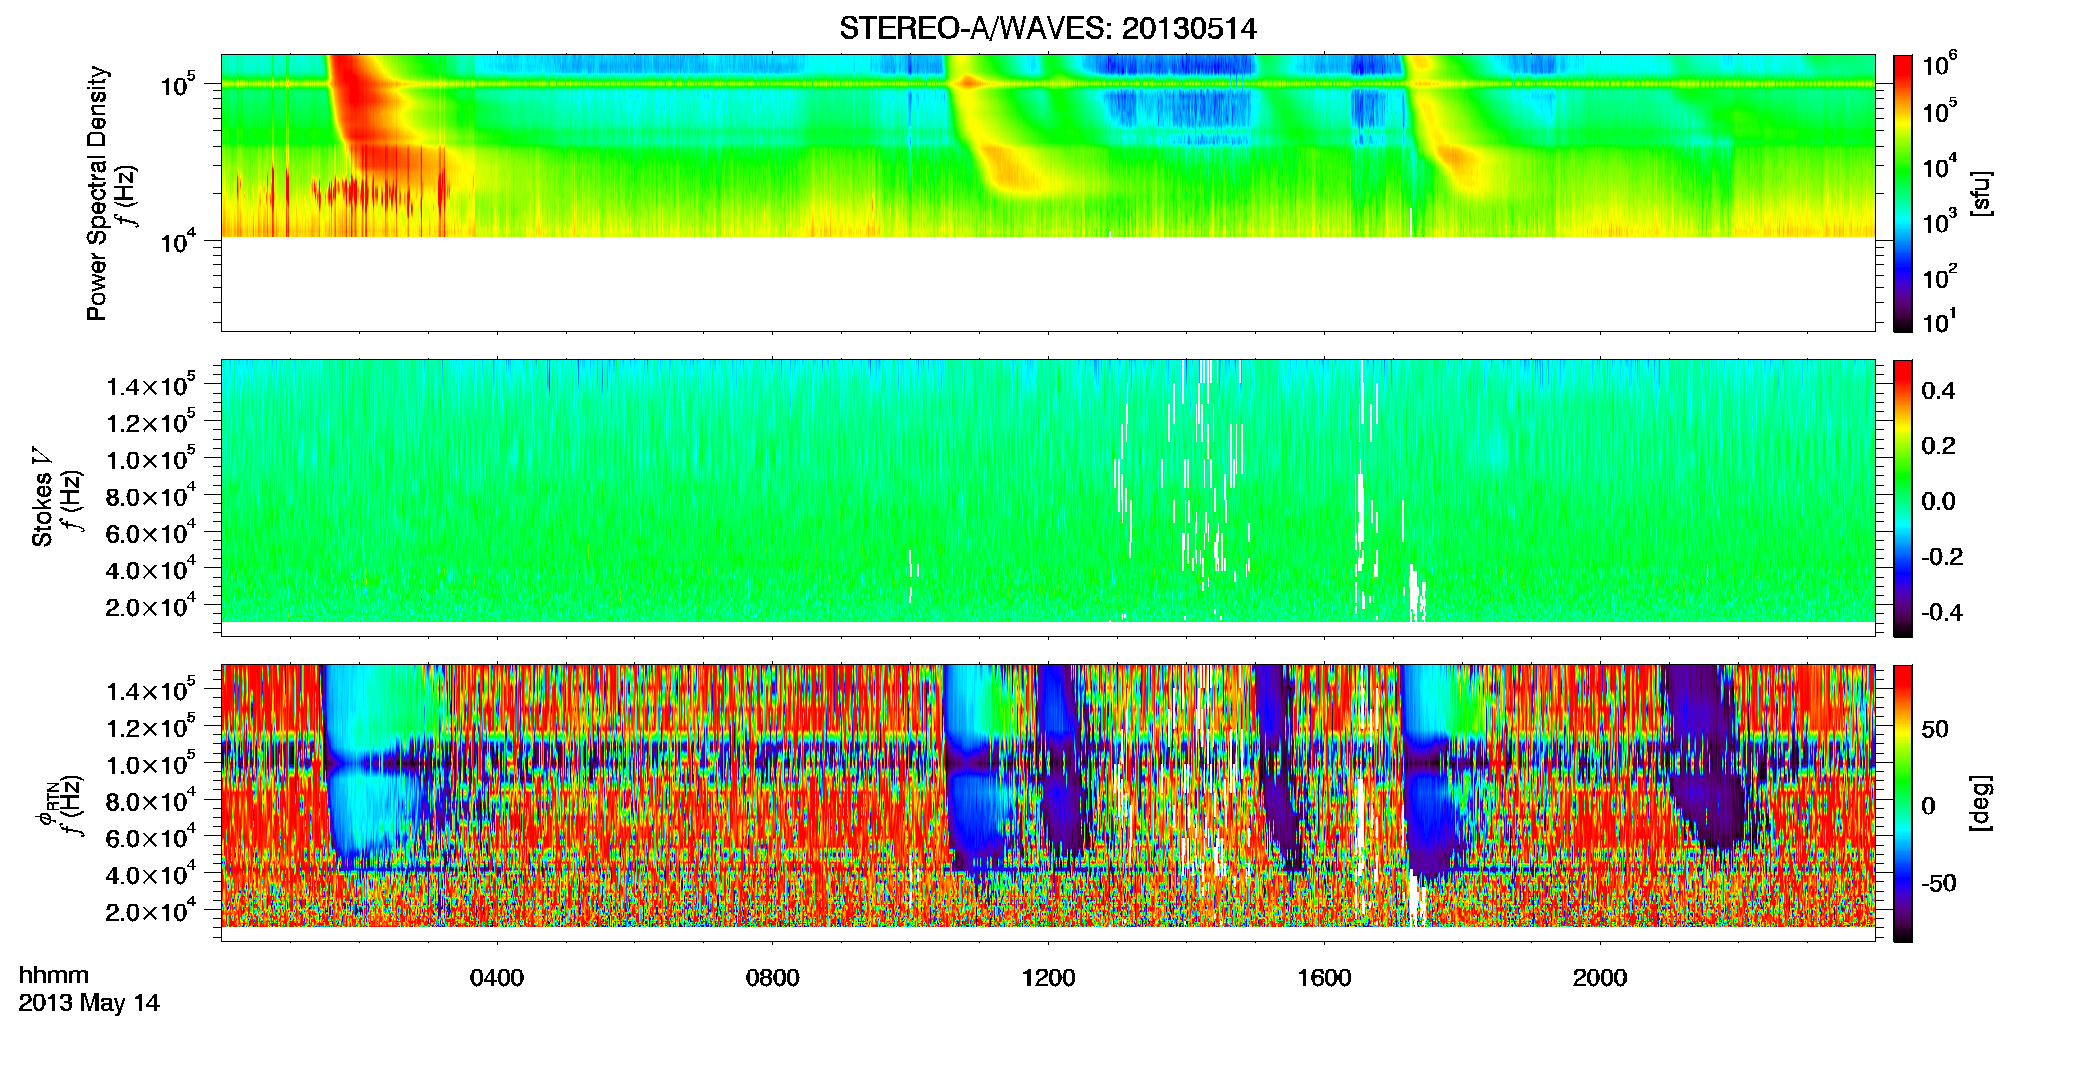Click the [sfu] colorbar unit label
Screen dimensions: 2096x1080
pyautogui.click(x=1981, y=193)
